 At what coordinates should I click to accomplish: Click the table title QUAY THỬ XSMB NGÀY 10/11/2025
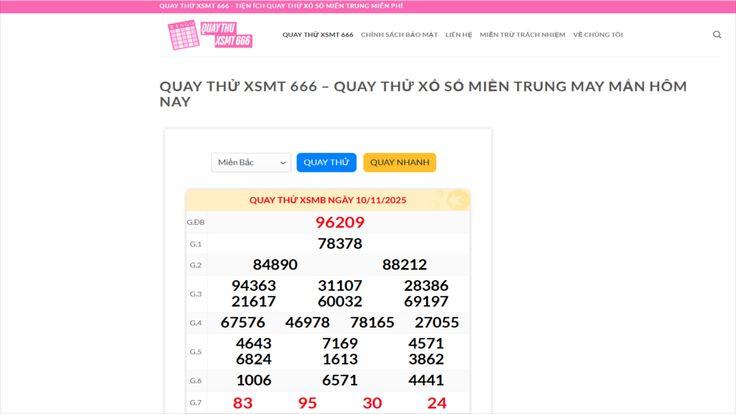[329, 200]
